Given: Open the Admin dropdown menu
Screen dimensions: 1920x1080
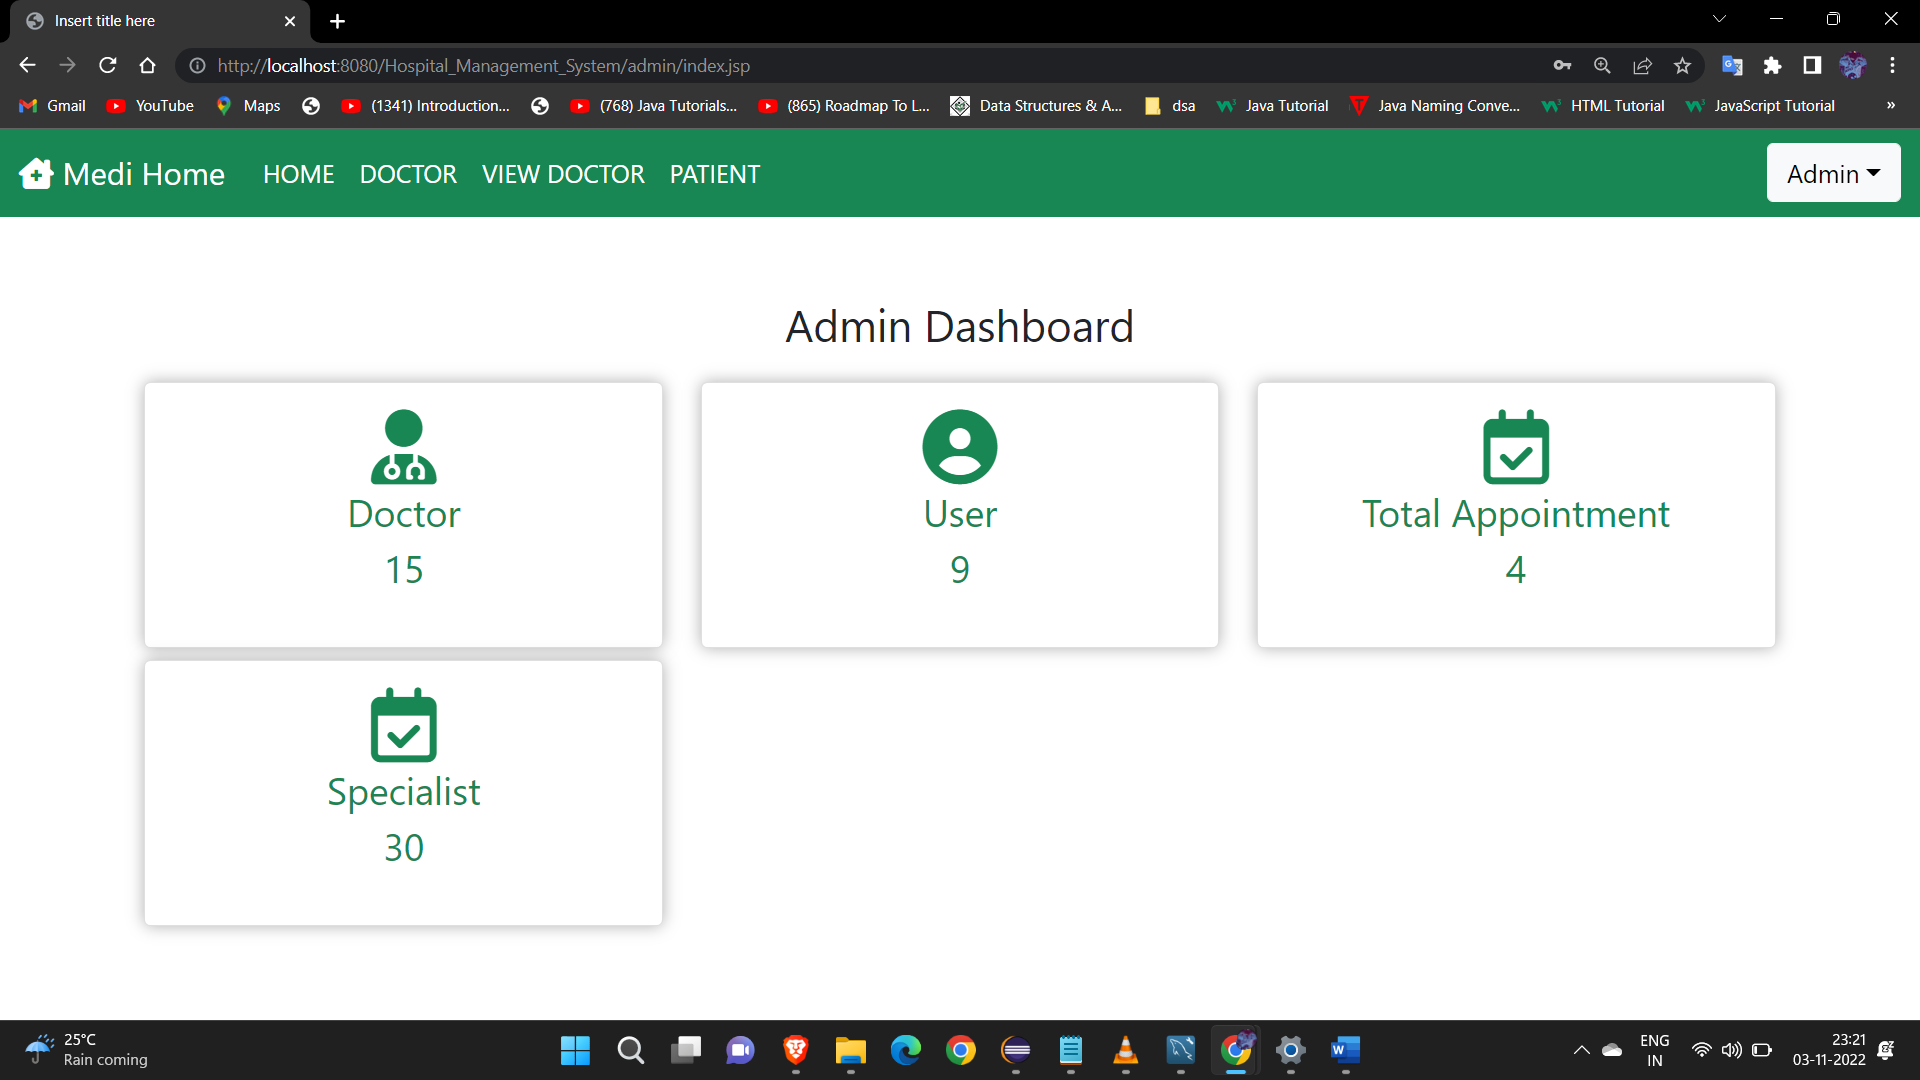Looking at the screenshot, I should coord(1833,172).
